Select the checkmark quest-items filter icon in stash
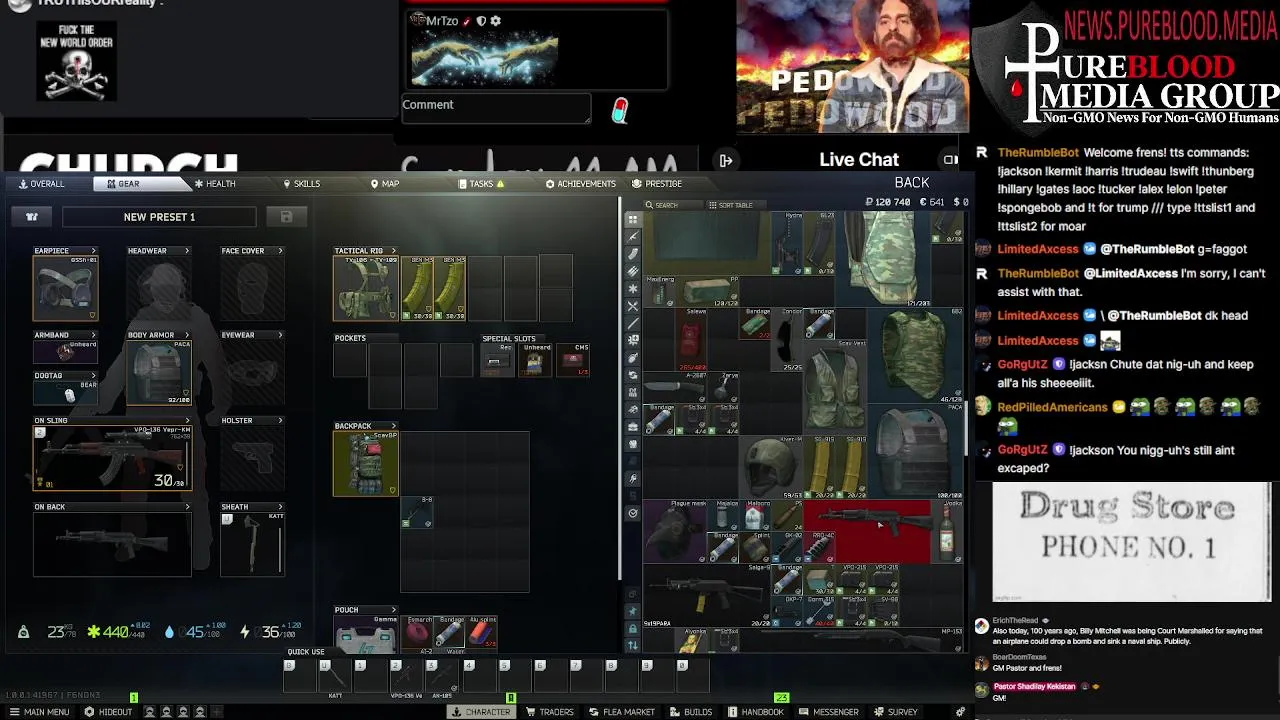The height and width of the screenshot is (720, 1280). pyautogui.click(x=633, y=513)
